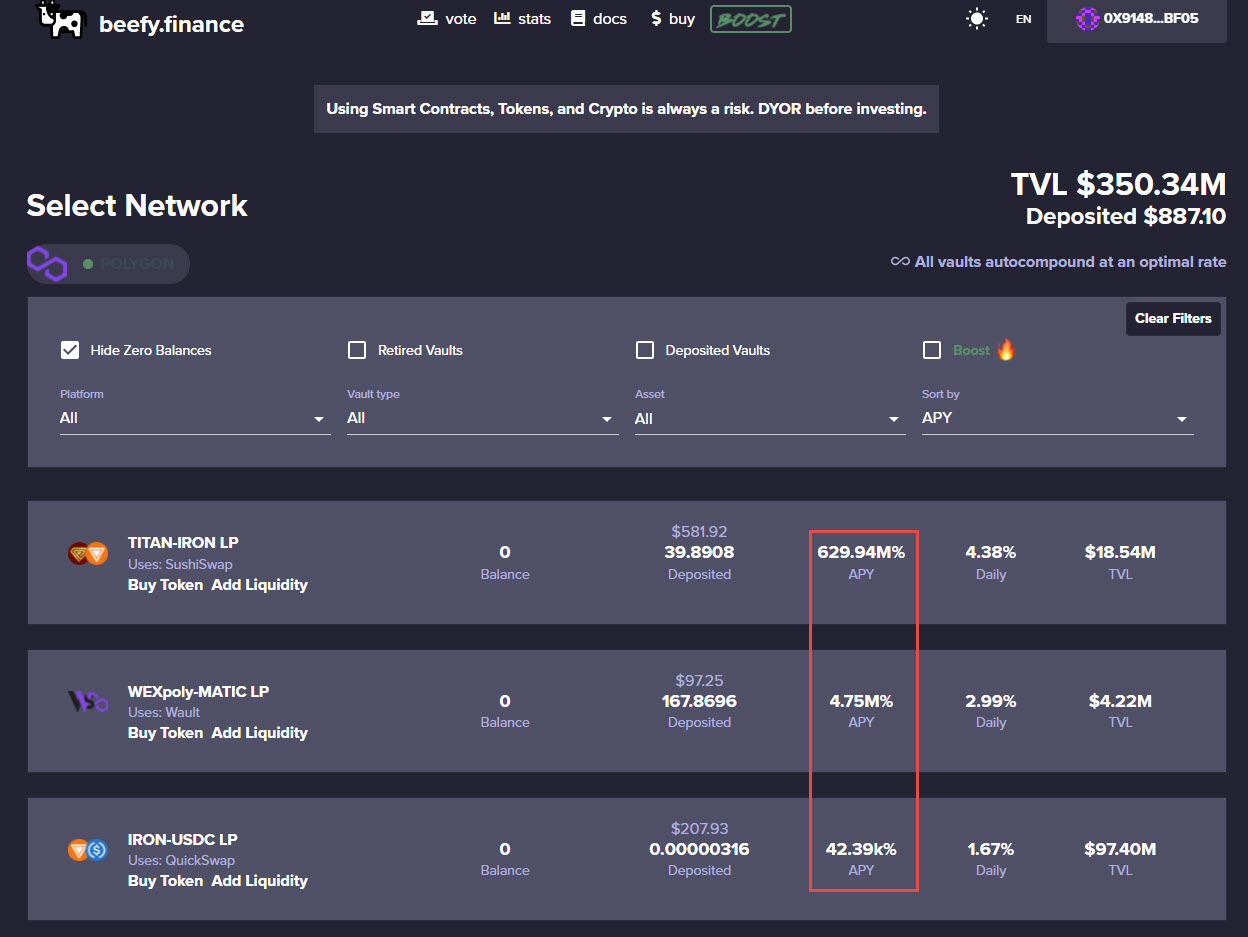This screenshot has width=1248, height=937.
Task: Click the Uses: SushiSwap label
Action: click(x=180, y=564)
